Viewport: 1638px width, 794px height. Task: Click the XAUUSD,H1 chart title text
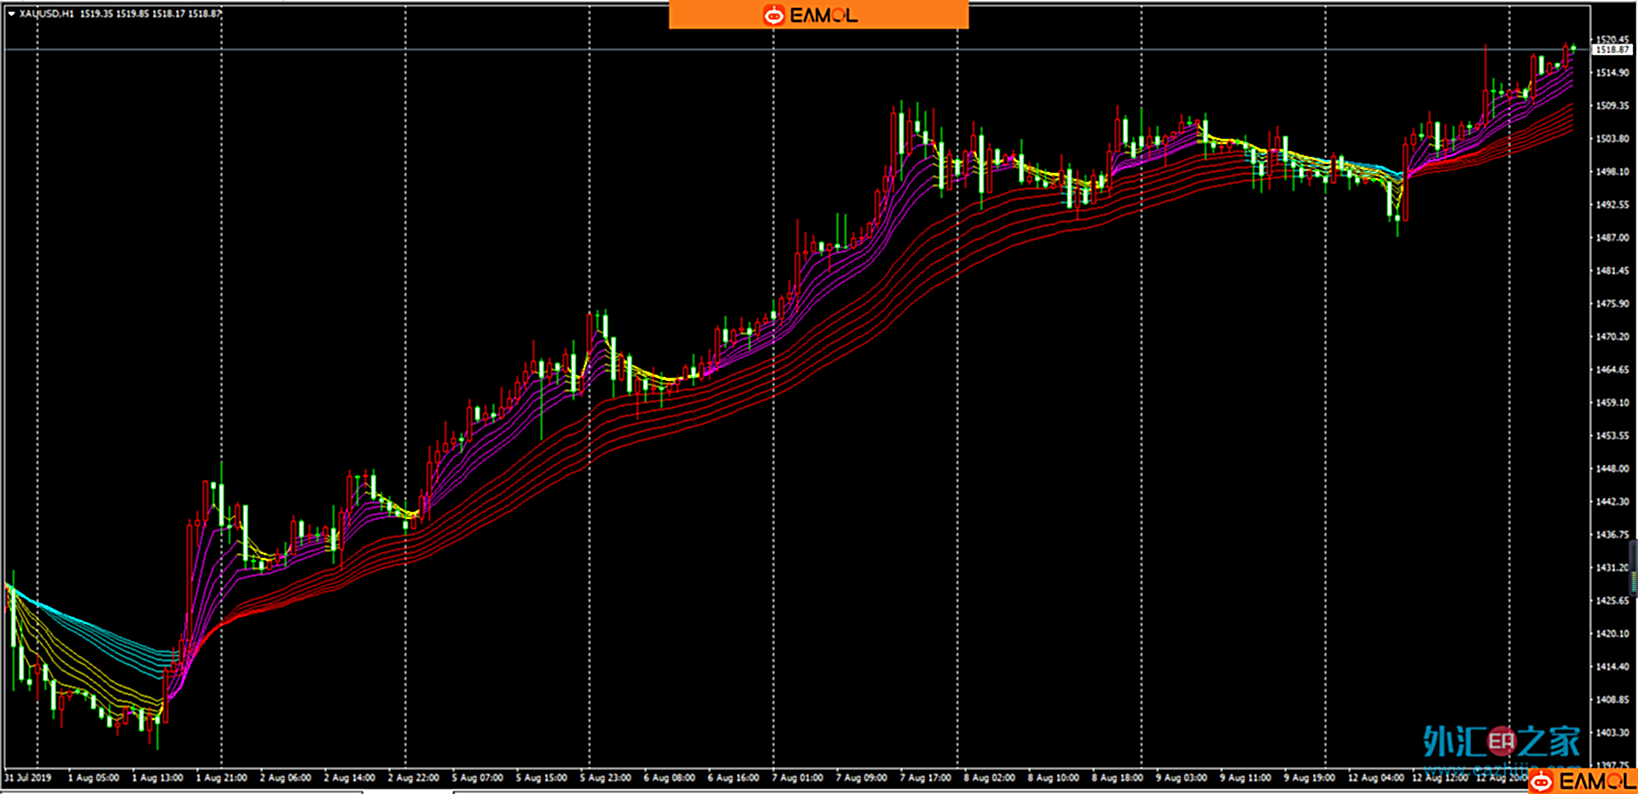[47, 14]
